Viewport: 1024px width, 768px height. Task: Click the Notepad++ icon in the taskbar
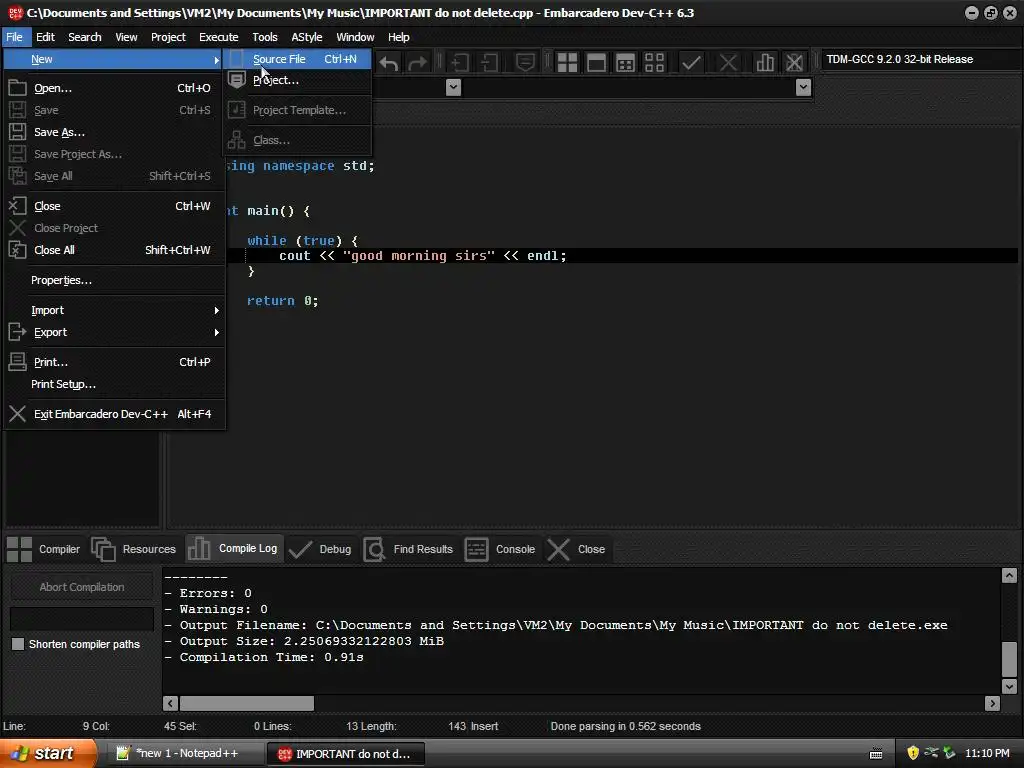[122, 753]
